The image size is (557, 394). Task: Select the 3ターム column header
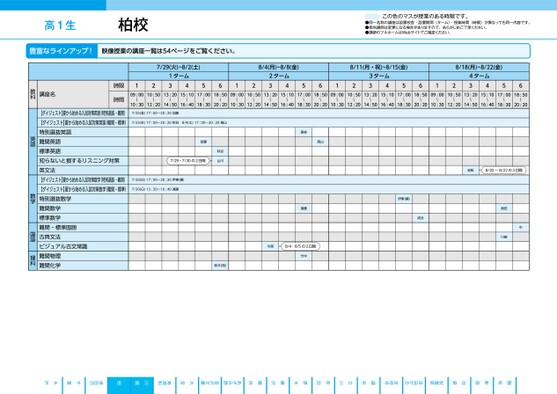click(379, 76)
